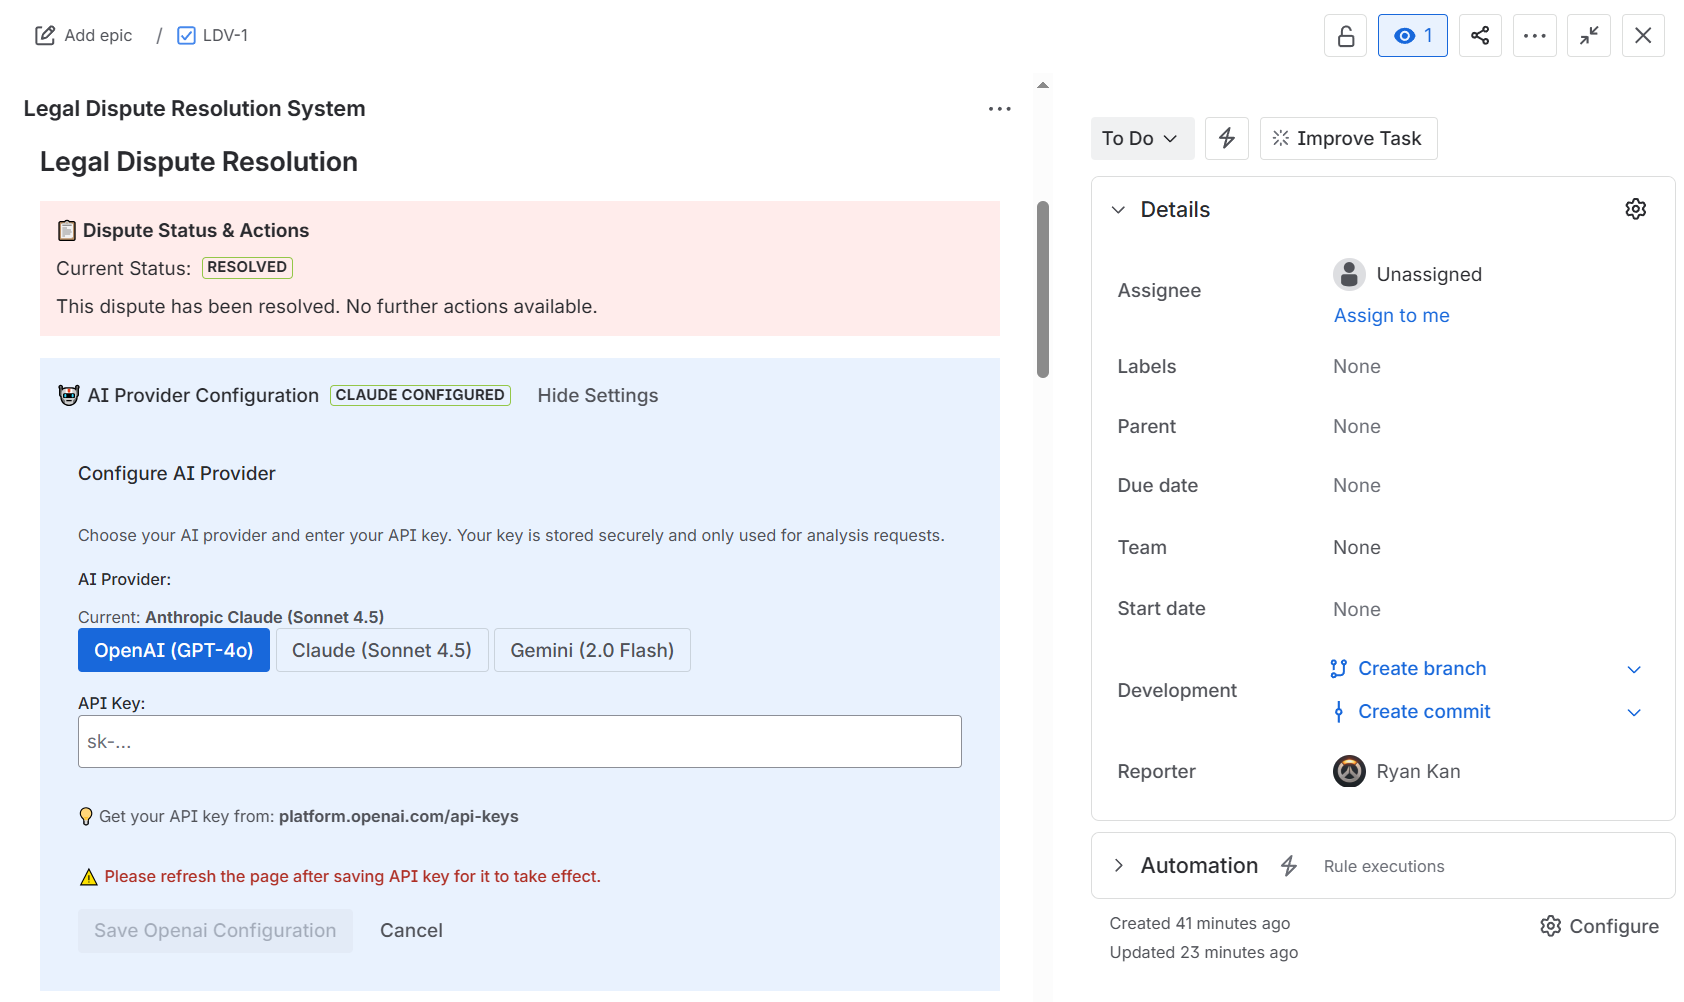Open panel options beside Legal Dispute Resolution System
1684x1002 pixels.
tap(1000, 109)
